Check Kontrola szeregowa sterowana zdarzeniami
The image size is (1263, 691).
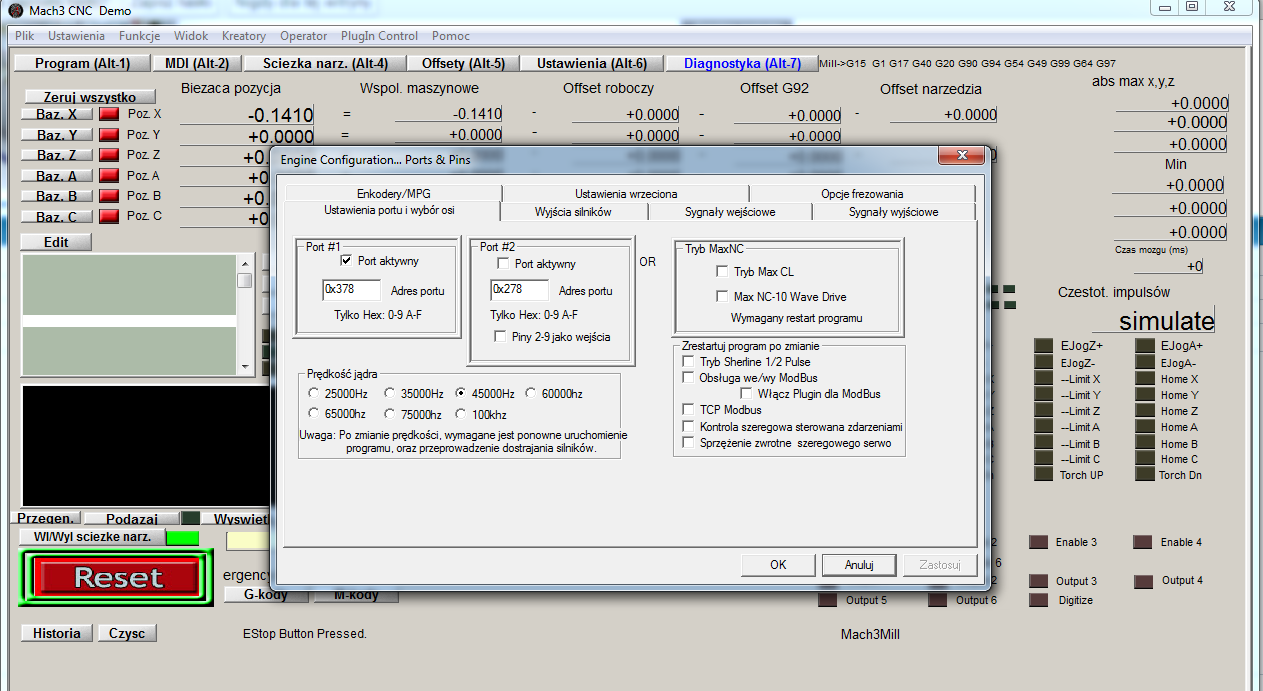tap(688, 427)
